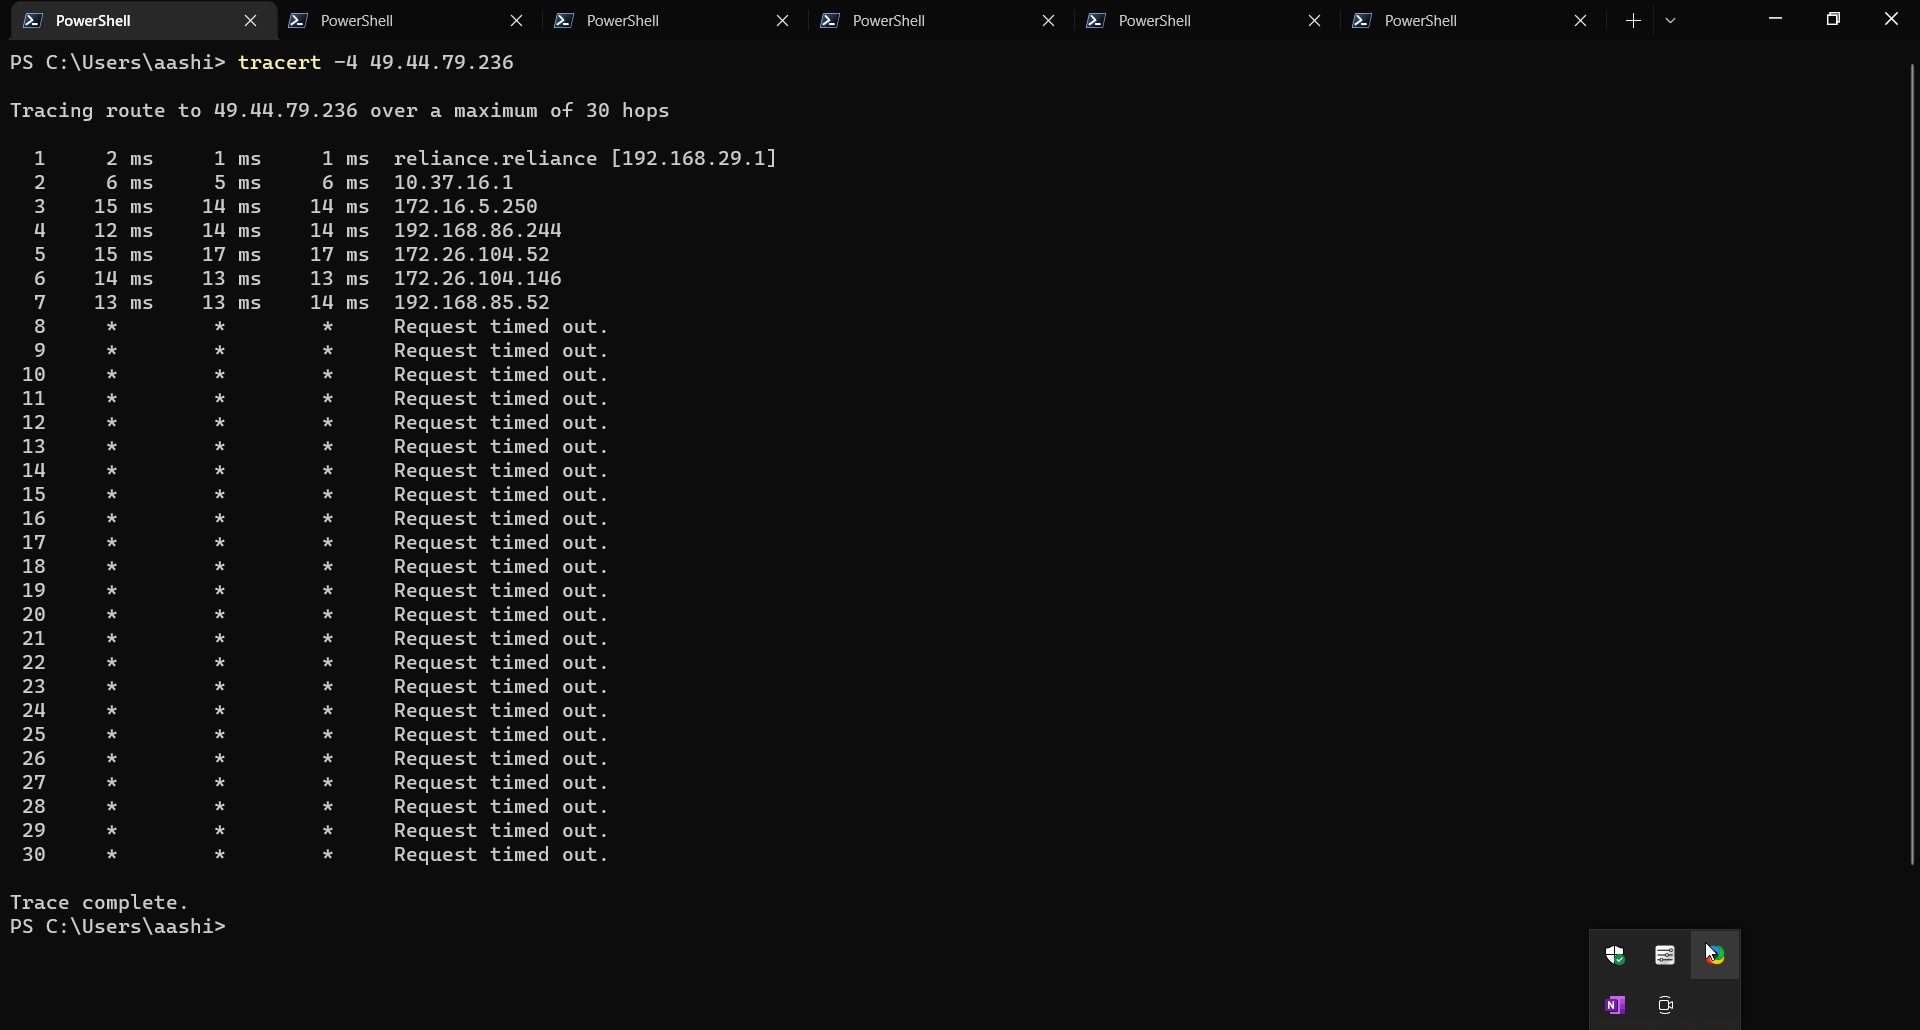Click the final 'PS C:\Users\aashi>' prompt

[x=118, y=926]
